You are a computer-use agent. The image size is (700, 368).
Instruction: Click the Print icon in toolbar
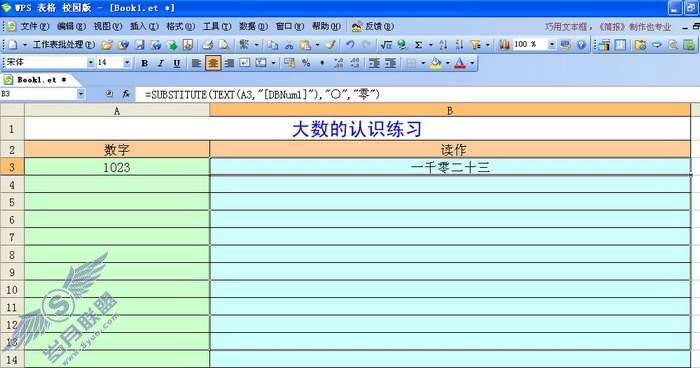(207, 45)
